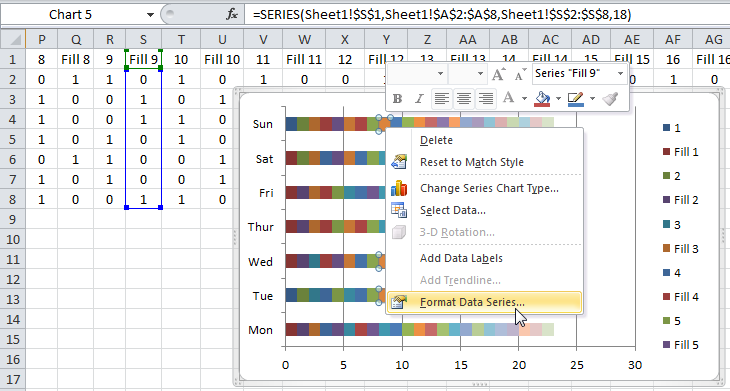Click the Align Left icon
730x391 pixels.
coord(442,98)
